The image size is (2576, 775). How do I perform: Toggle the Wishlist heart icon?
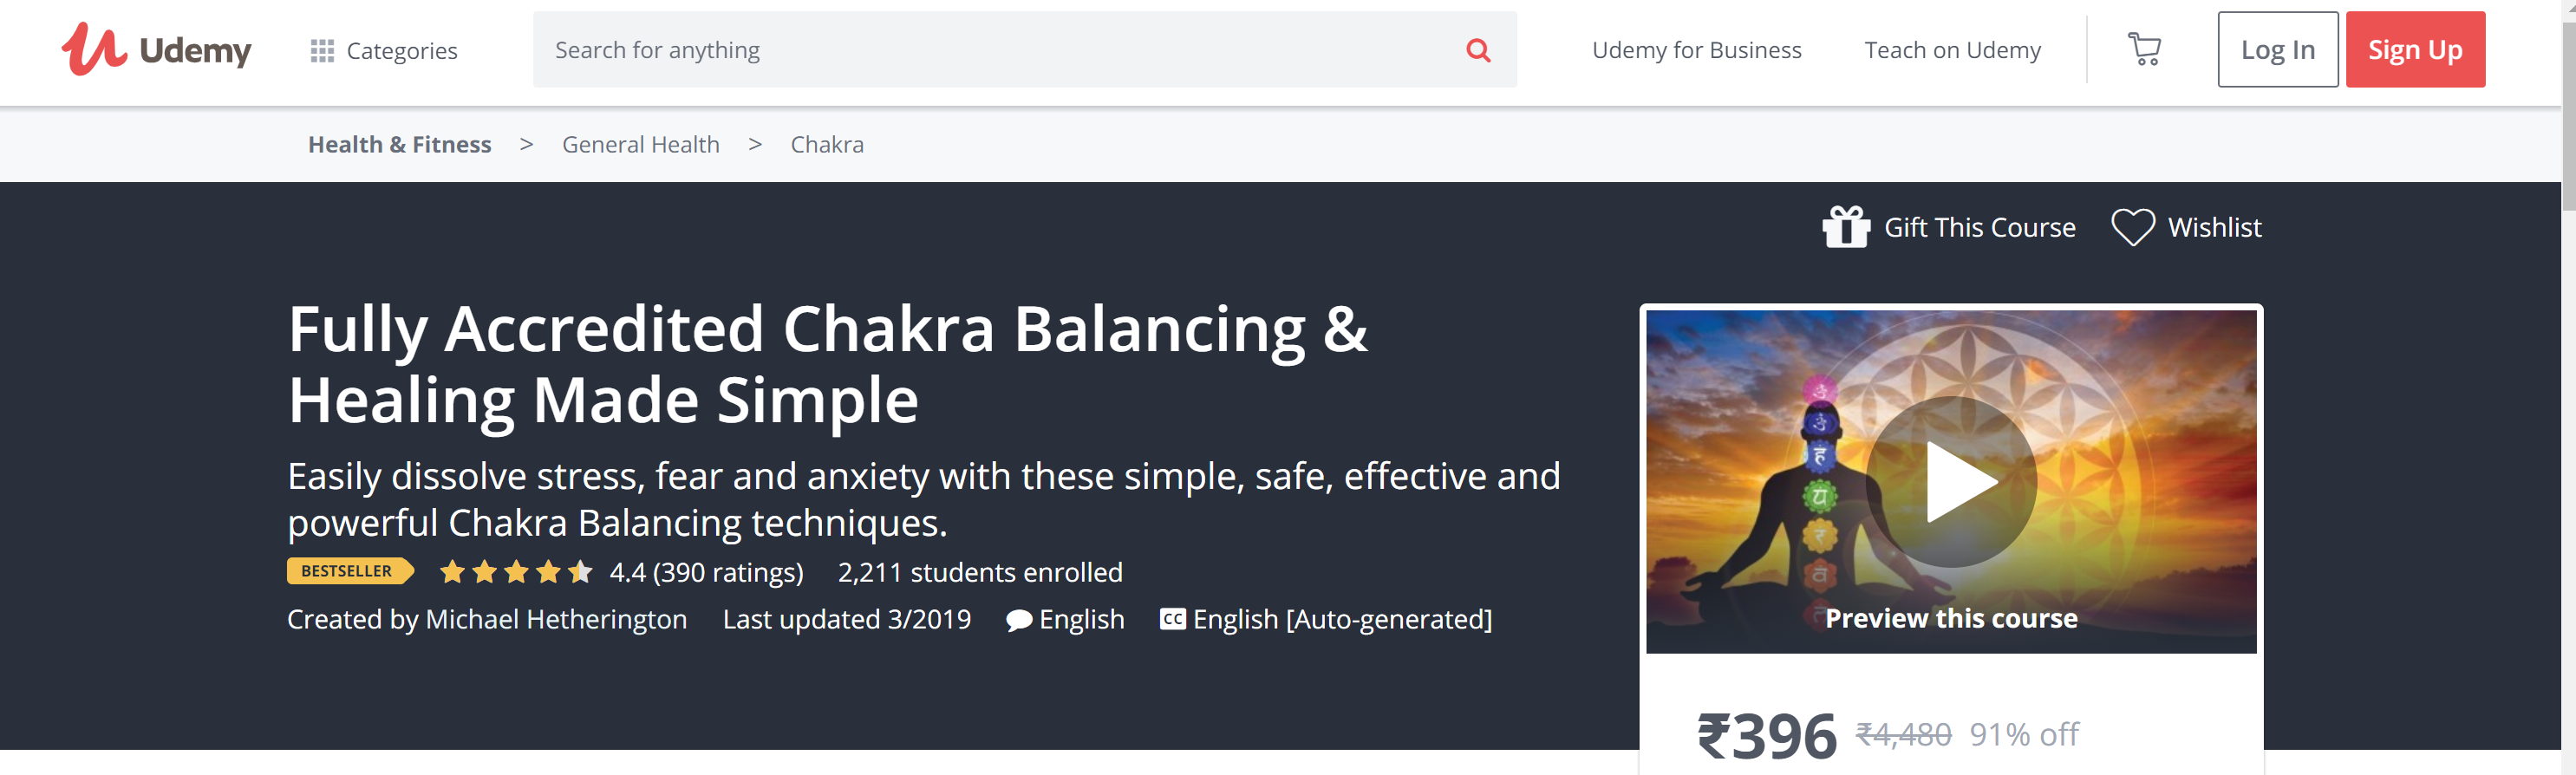click(2132, 227)
